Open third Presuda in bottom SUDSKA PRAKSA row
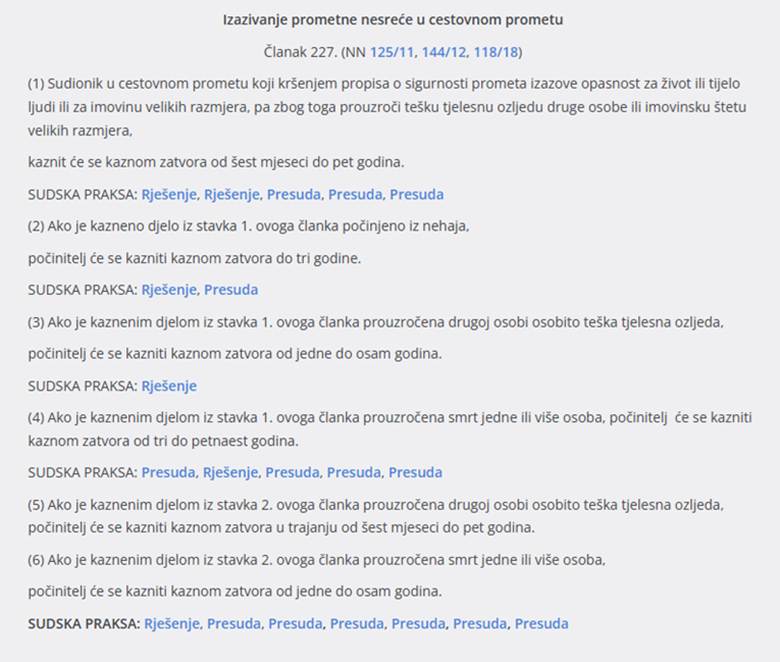Viewport: 780px width, 662px height. tap(357, 624)
